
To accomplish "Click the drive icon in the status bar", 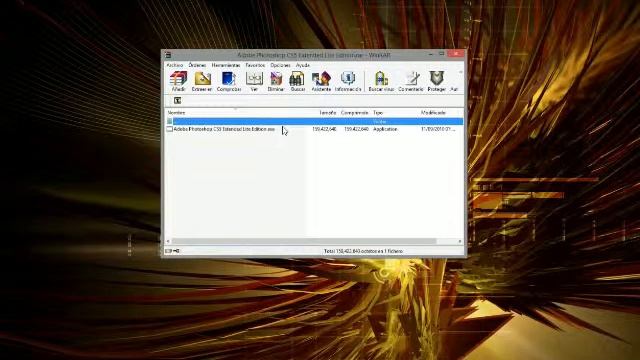I will tap(168, 251).
